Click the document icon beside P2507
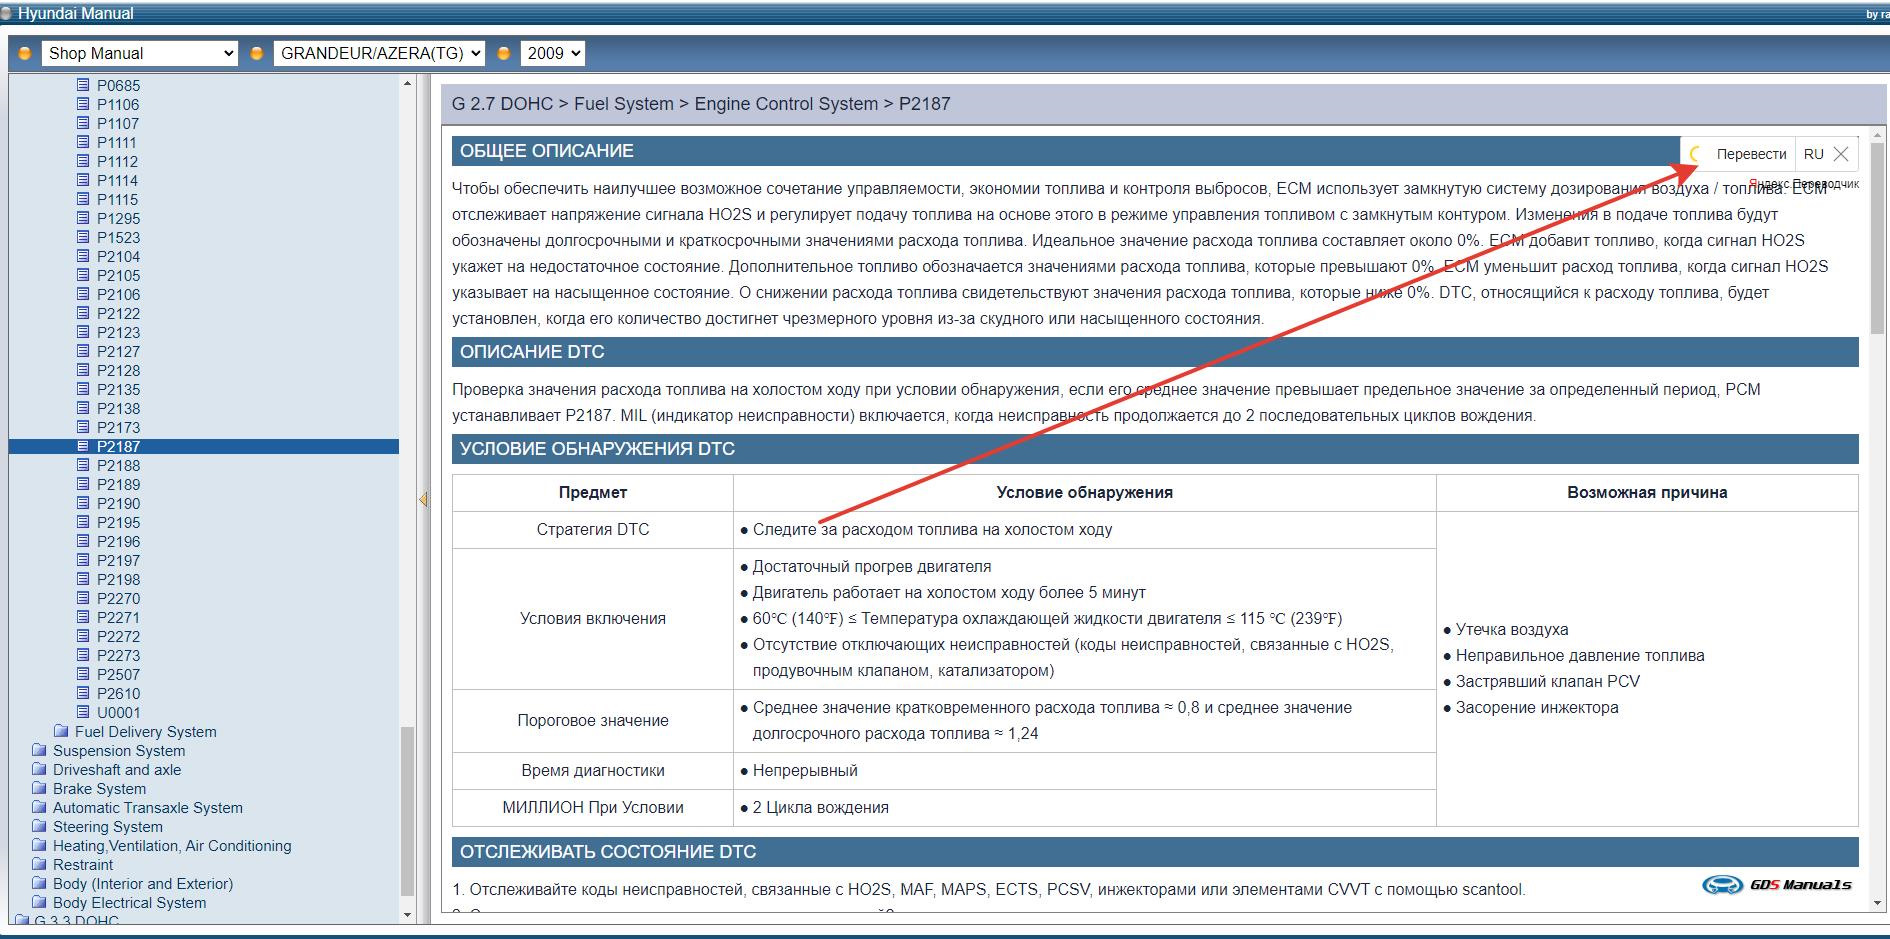The image size is (1890, 939). pos(84,674)
